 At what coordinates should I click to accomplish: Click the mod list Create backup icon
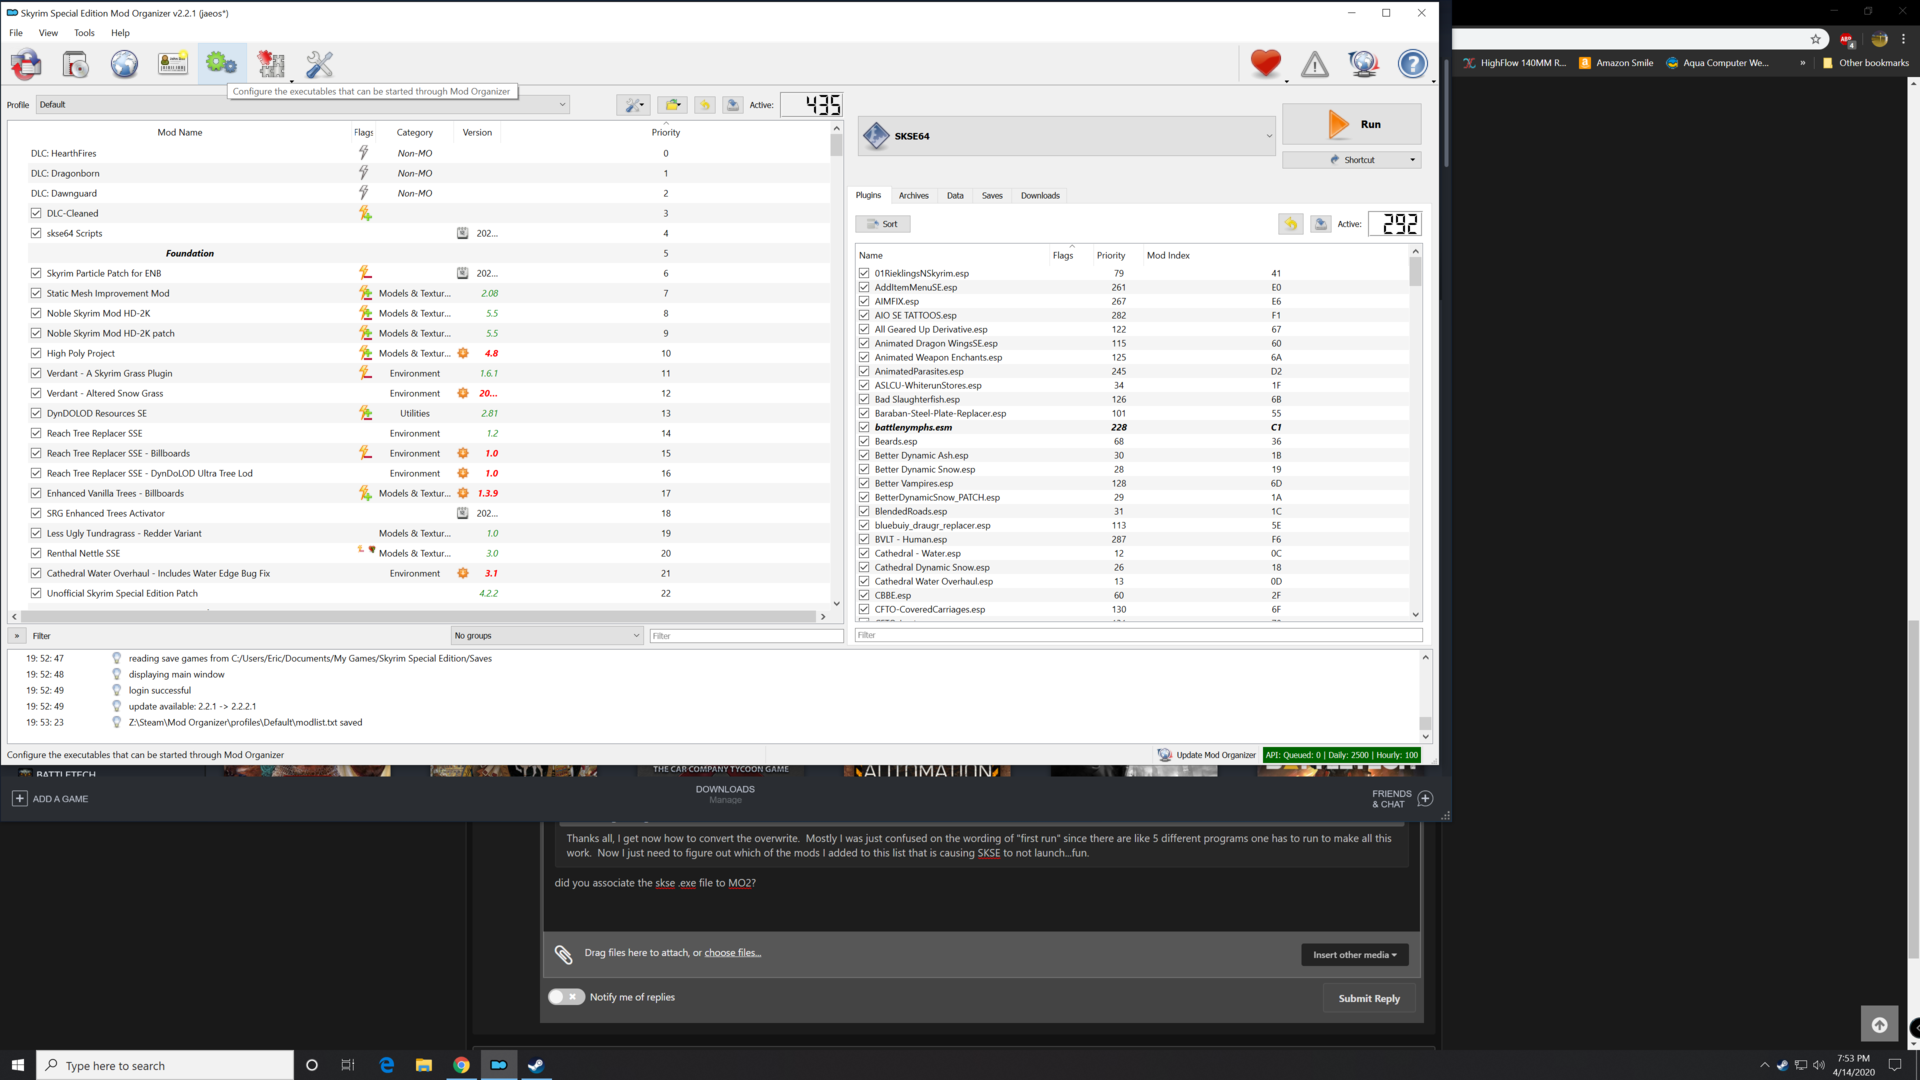click(x=733, y=105)
